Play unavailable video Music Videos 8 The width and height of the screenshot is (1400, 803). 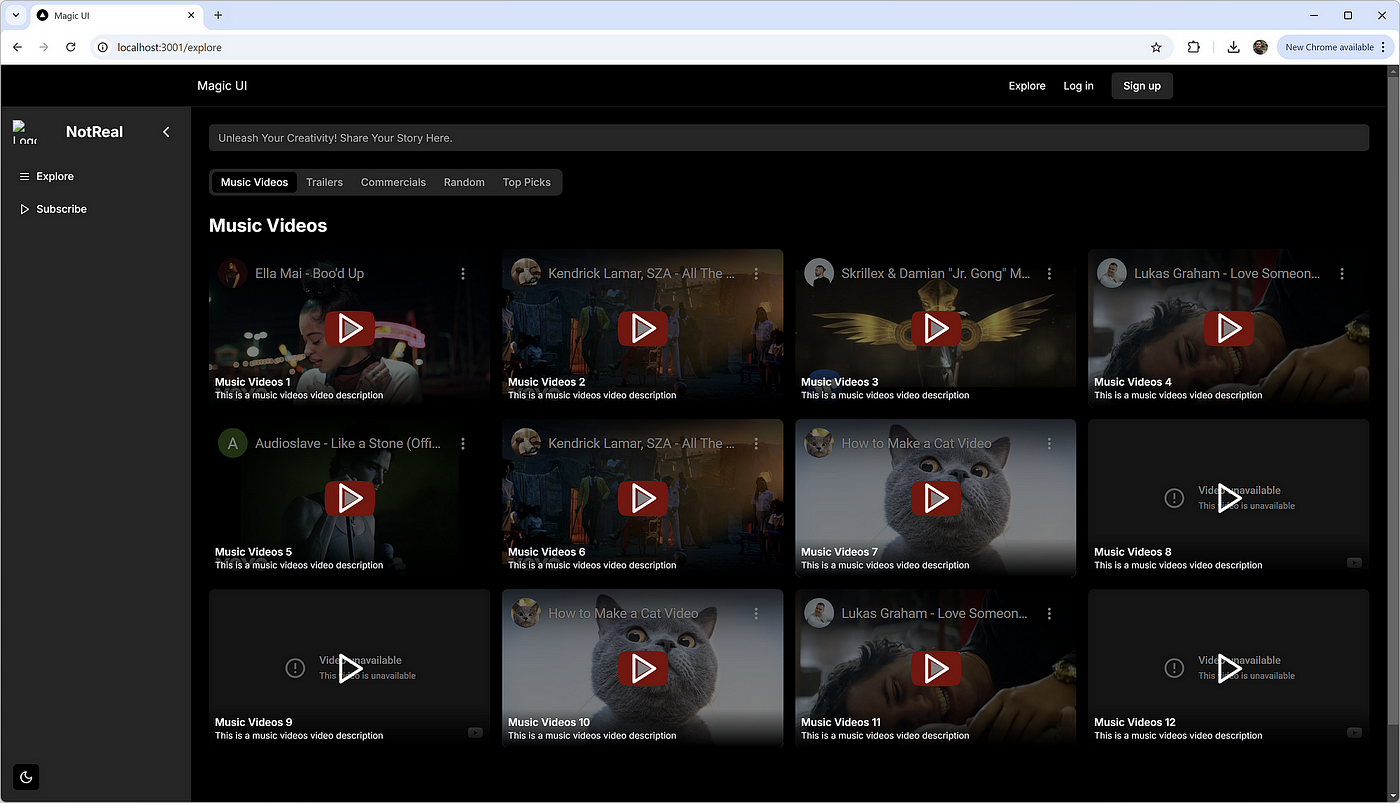click(x=1229, y=498)
